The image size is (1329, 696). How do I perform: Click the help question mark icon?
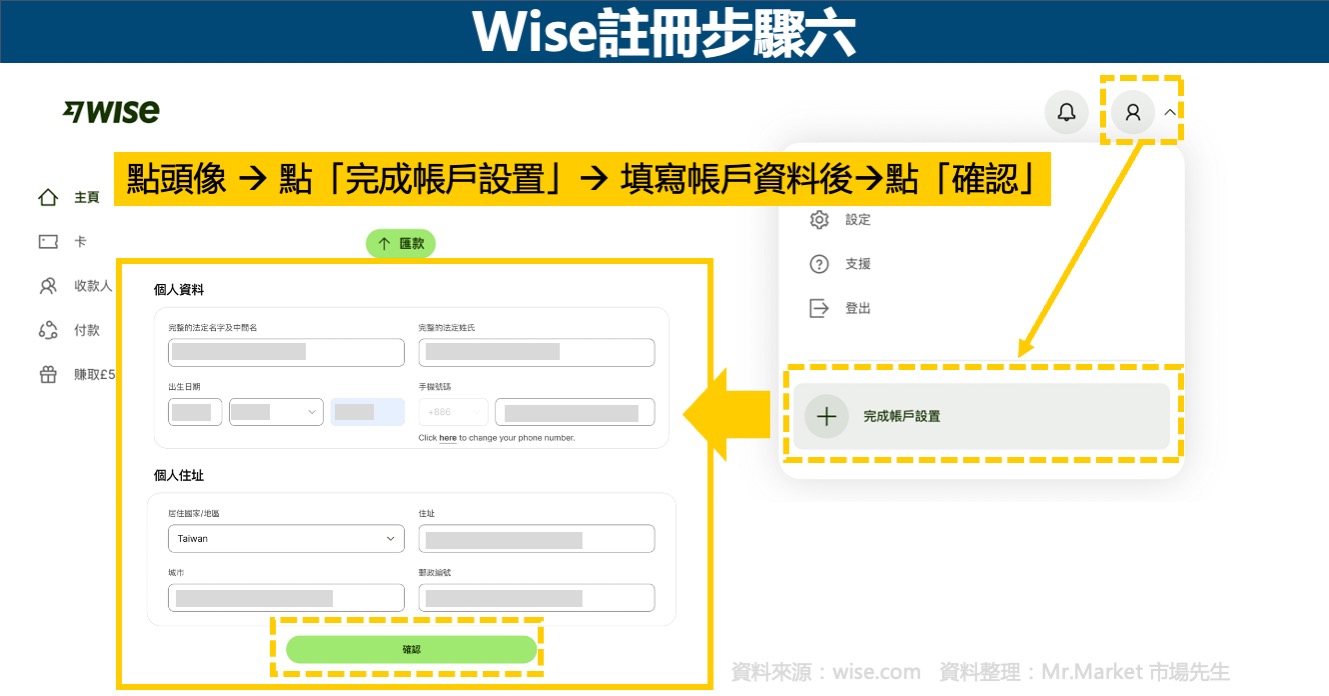(819, 264)
